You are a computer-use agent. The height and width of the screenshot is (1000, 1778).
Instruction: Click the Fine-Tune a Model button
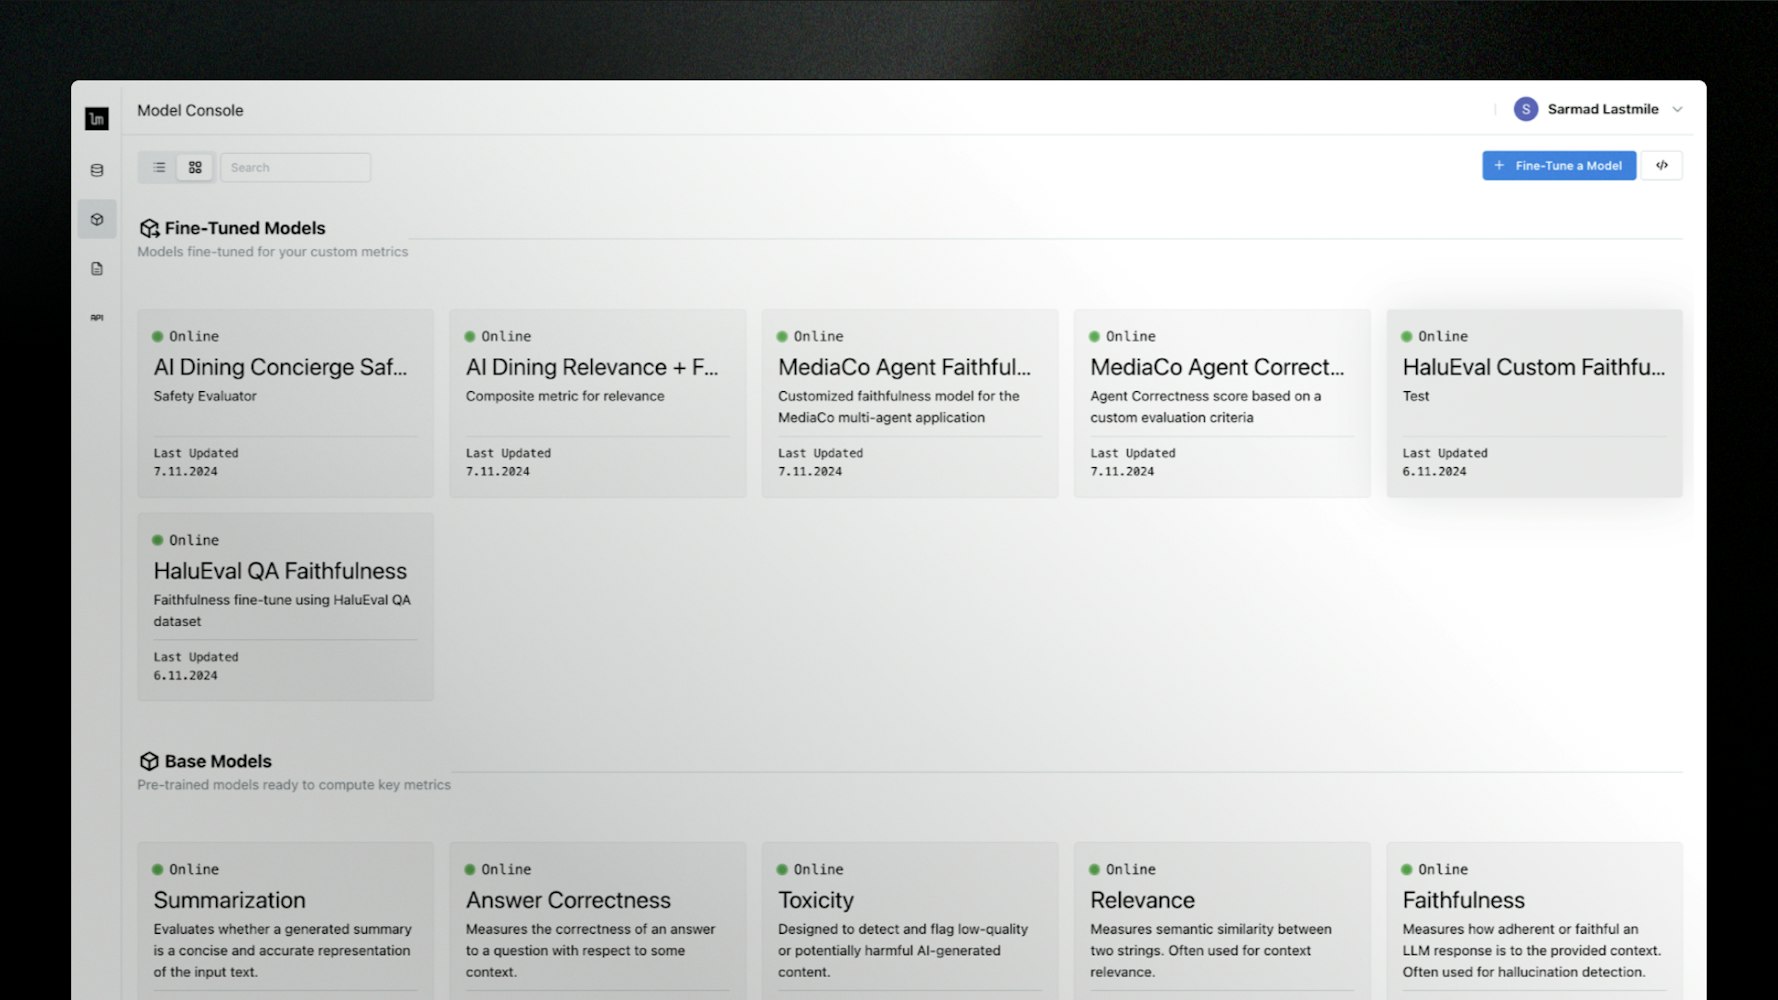pyautogui.click(x=1559, y=166)
